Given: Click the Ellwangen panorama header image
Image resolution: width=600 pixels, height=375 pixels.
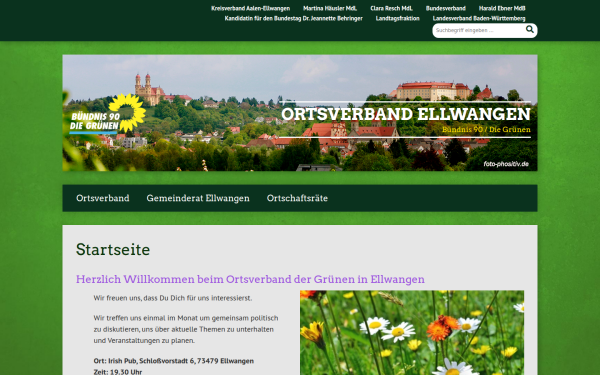Looking at the screenshot, I should [x=300, y=113].
